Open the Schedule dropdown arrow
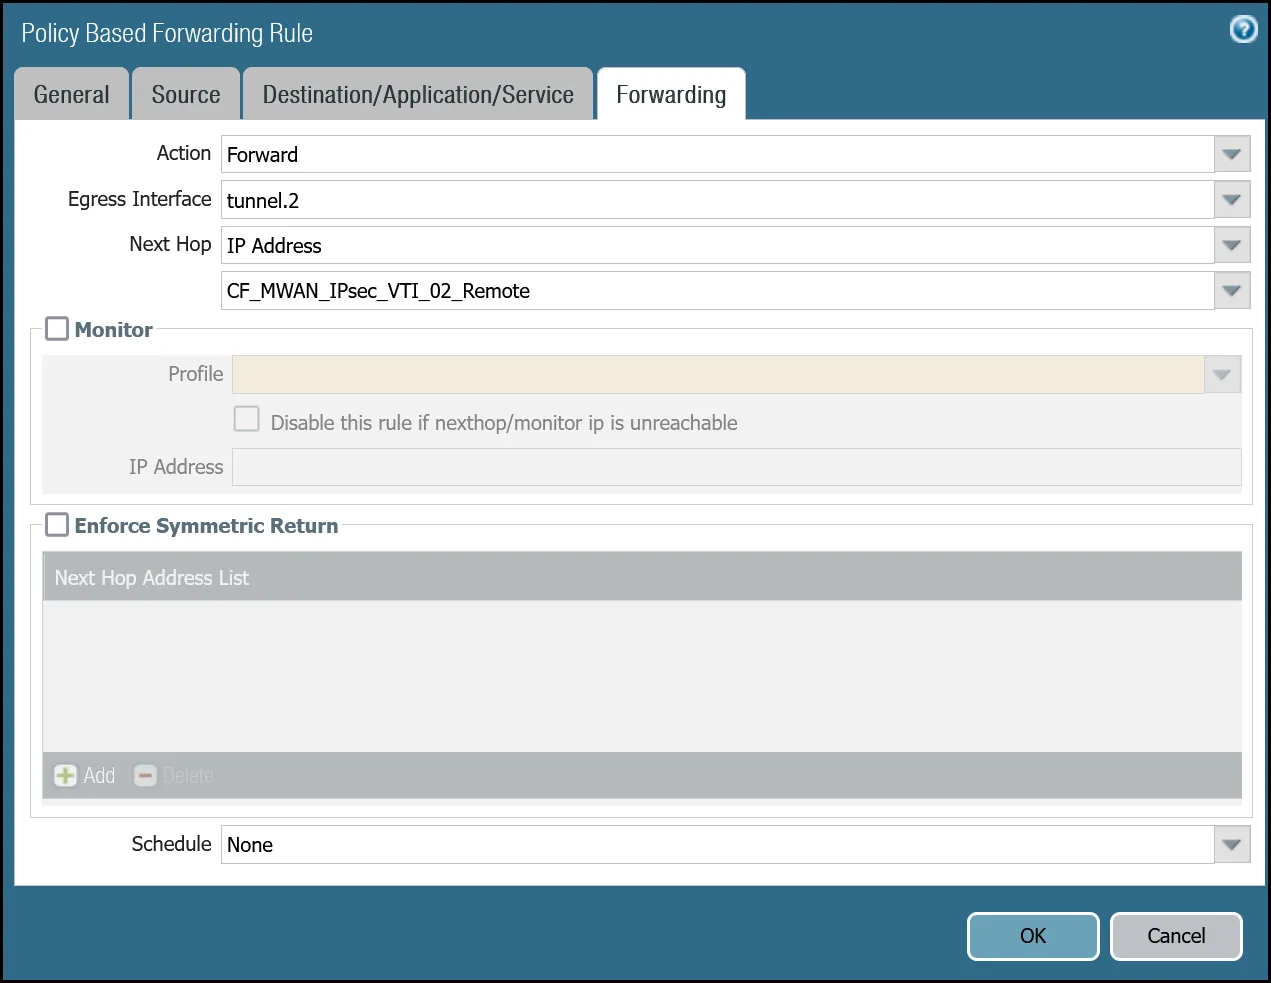This screenshot has height=983, width=1271. coord(1231,844)
